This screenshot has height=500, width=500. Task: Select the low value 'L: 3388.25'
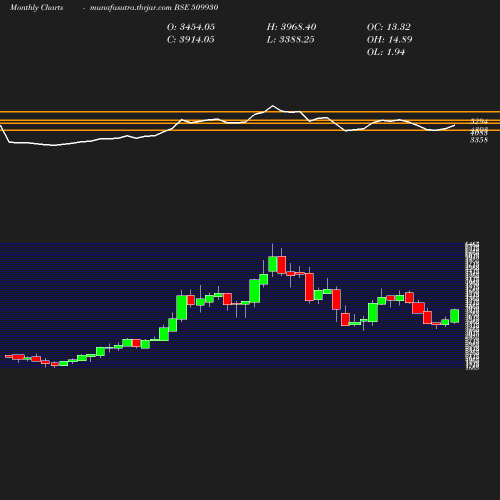pos(290,39)
